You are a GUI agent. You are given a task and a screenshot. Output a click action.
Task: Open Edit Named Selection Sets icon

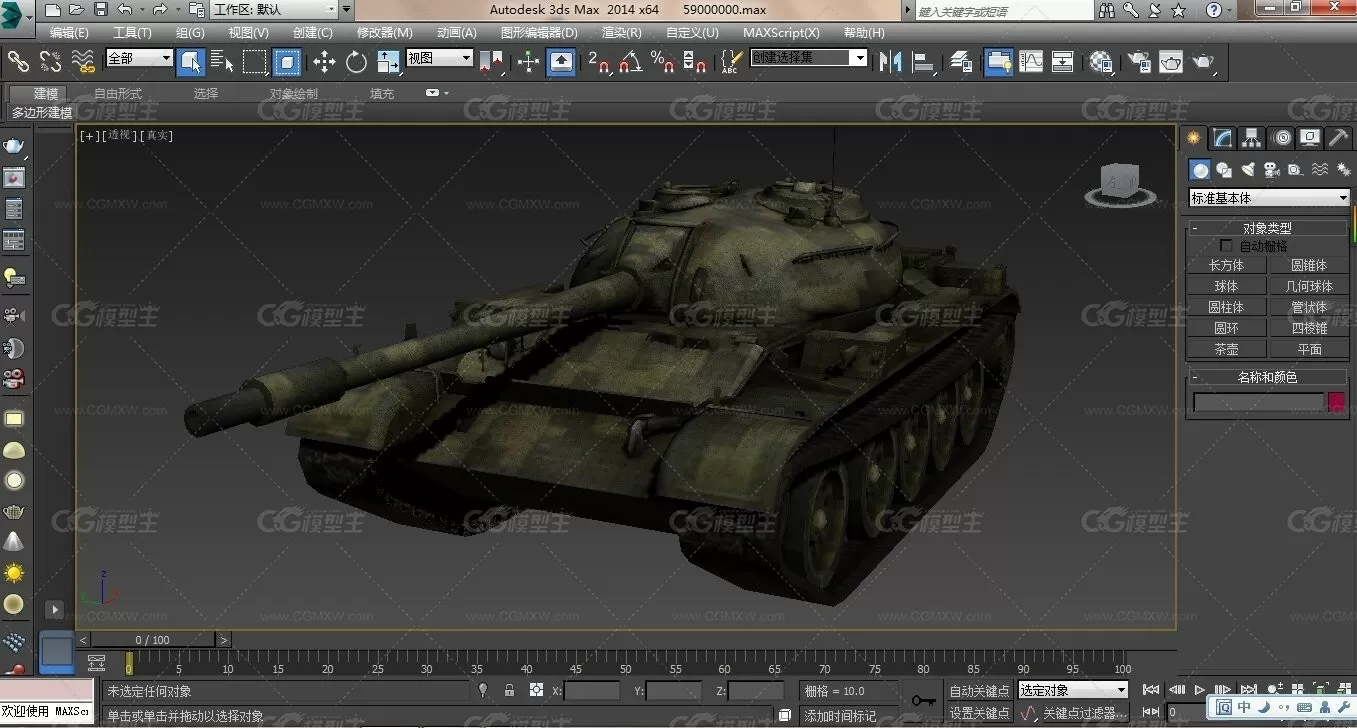731,62
